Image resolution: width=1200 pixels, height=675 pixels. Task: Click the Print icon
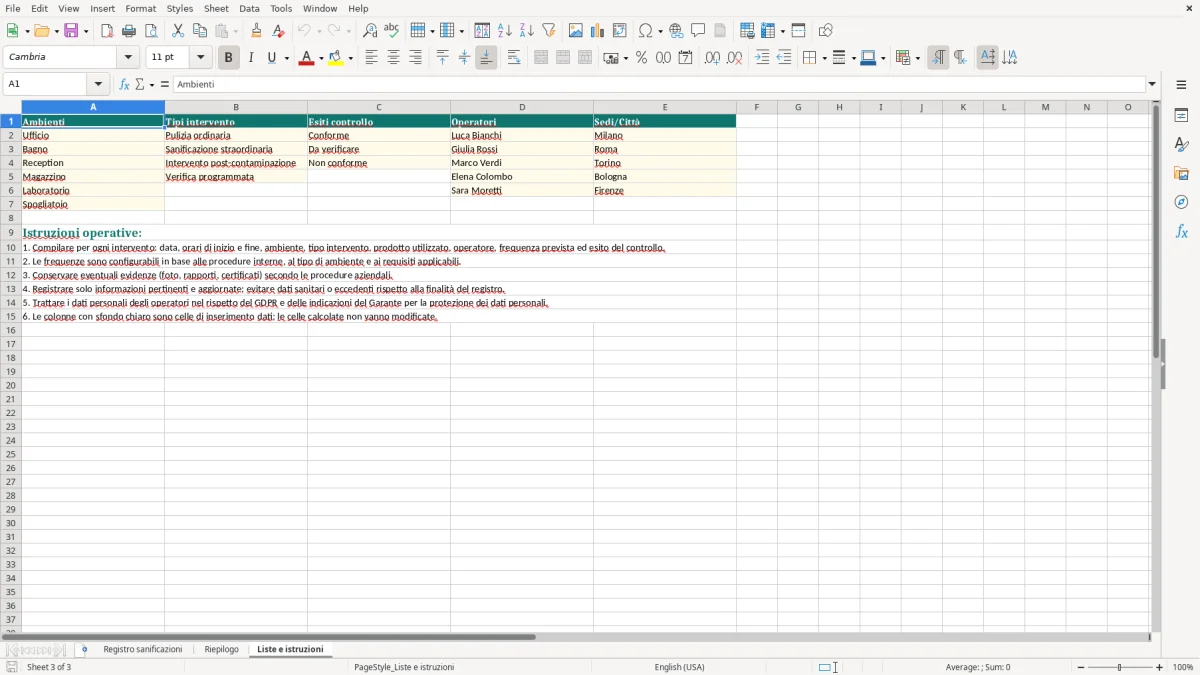click(x=129, y=31)
